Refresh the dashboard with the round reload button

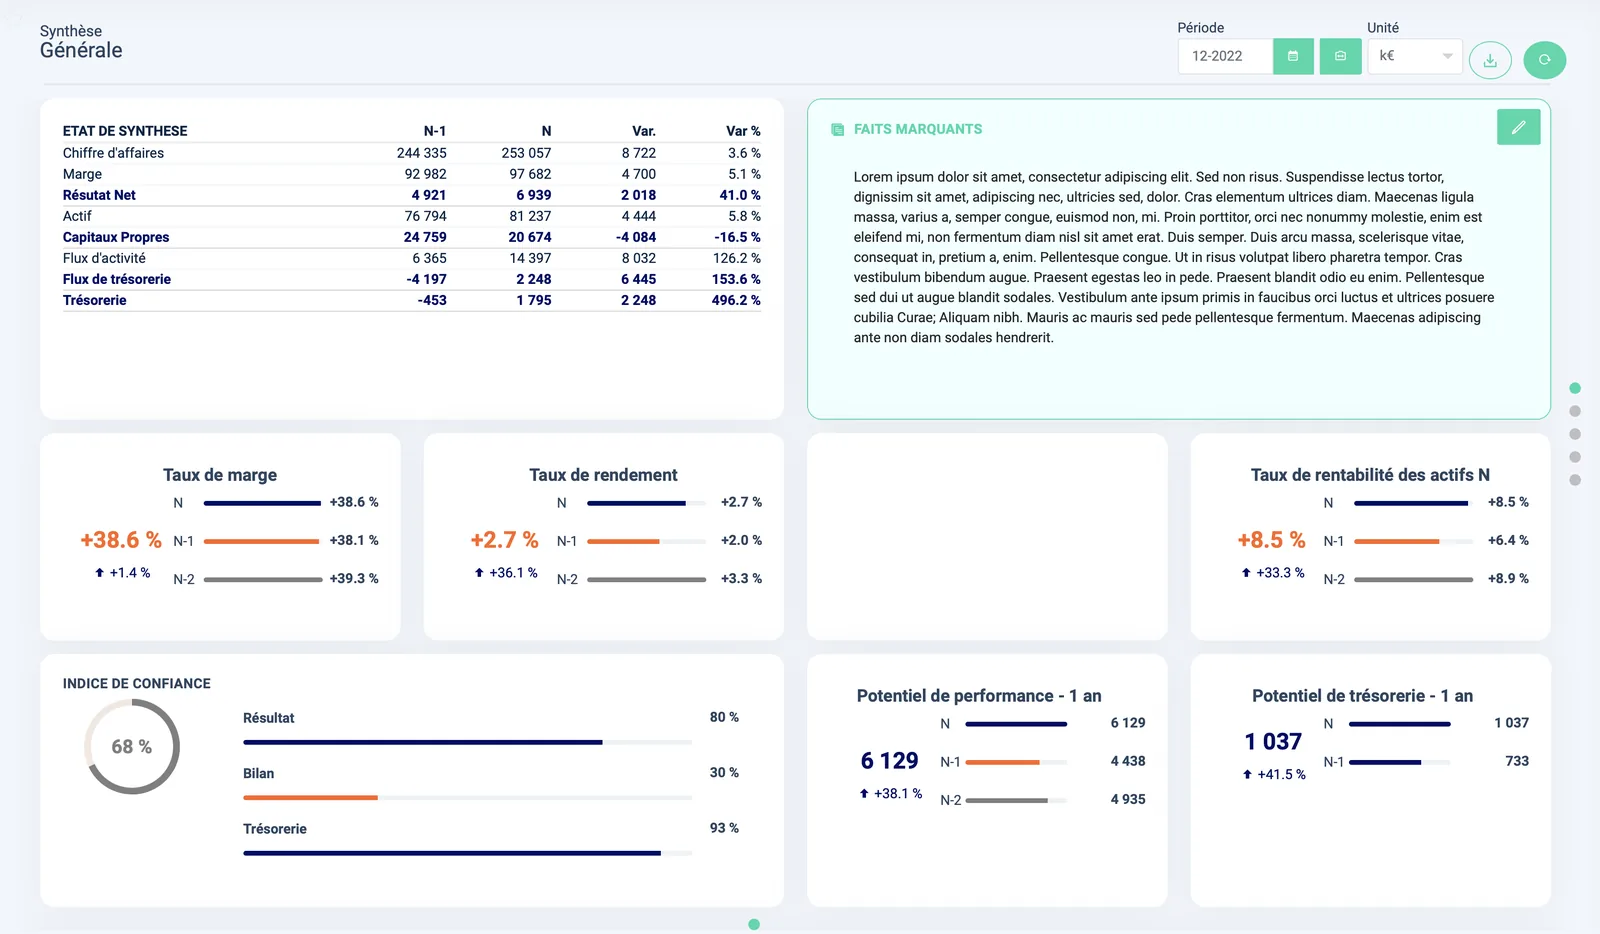(1545, 60)
